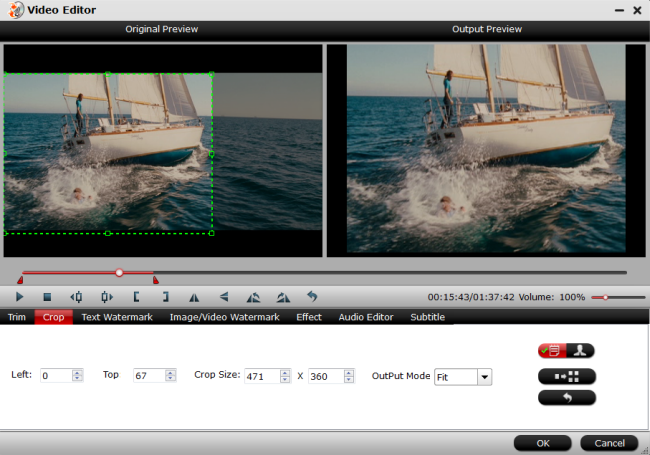Flip the video vertically

224,297
